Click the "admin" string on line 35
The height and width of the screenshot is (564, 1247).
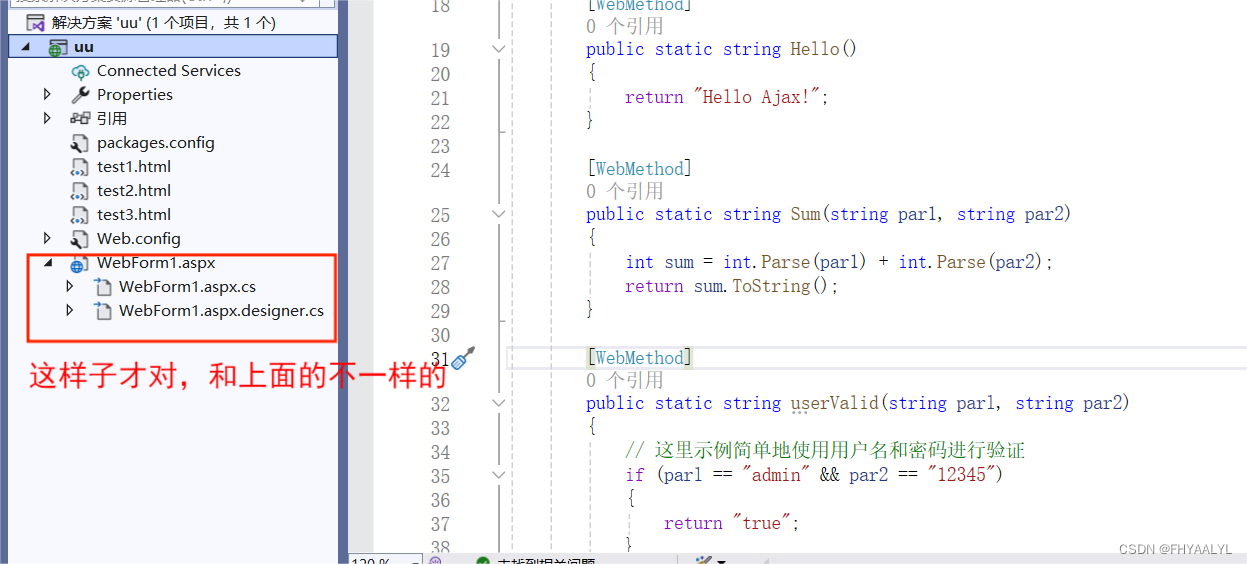pyautogui.click(x=777, y=475)
